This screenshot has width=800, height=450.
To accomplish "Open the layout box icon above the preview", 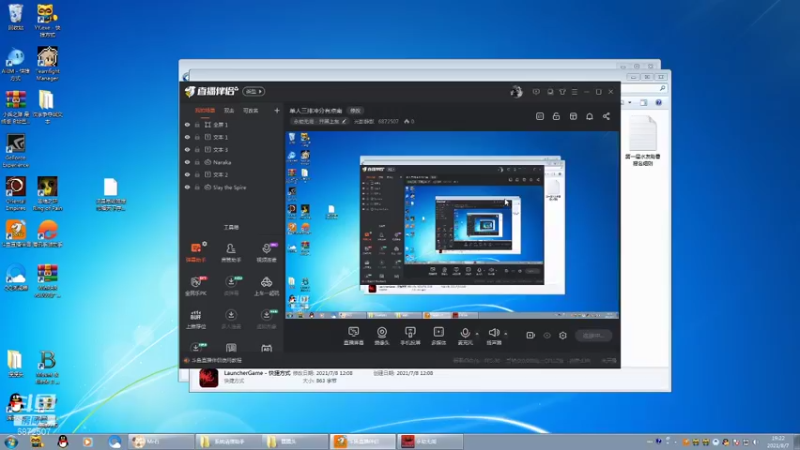I will point(573,116).
